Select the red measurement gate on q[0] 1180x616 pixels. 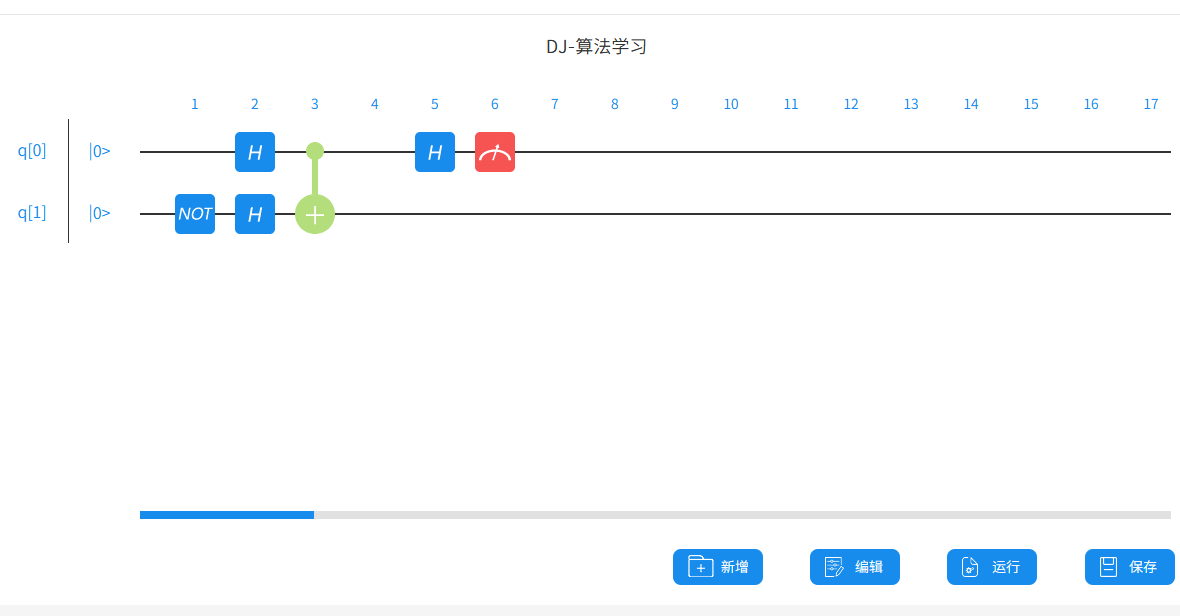click(495, 152)
